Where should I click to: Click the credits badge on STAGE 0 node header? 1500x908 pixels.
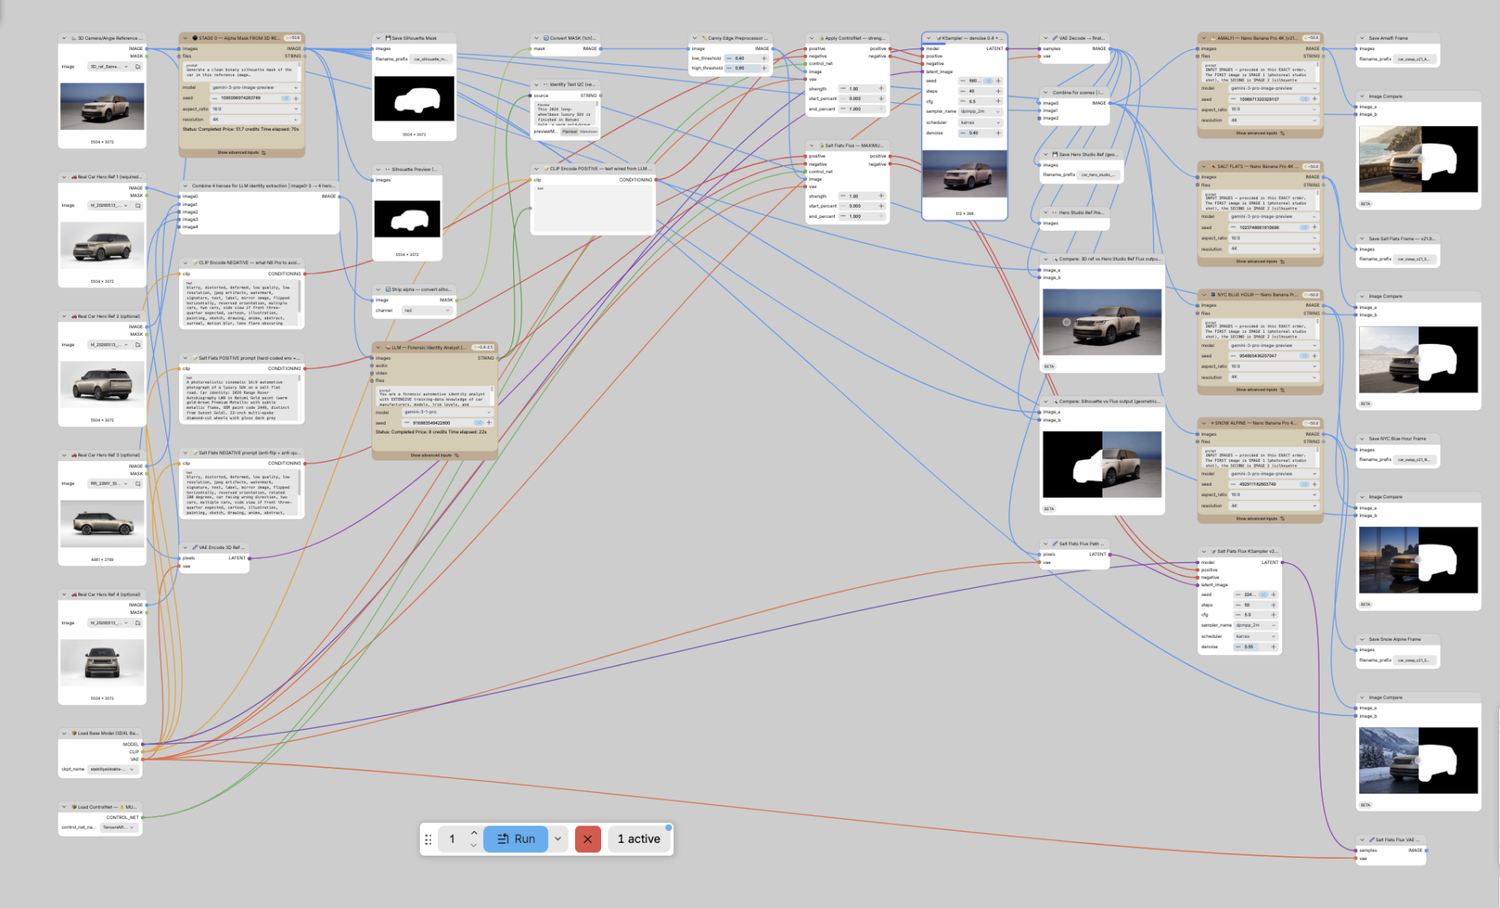pyautogui.click(x=293, y=38)
